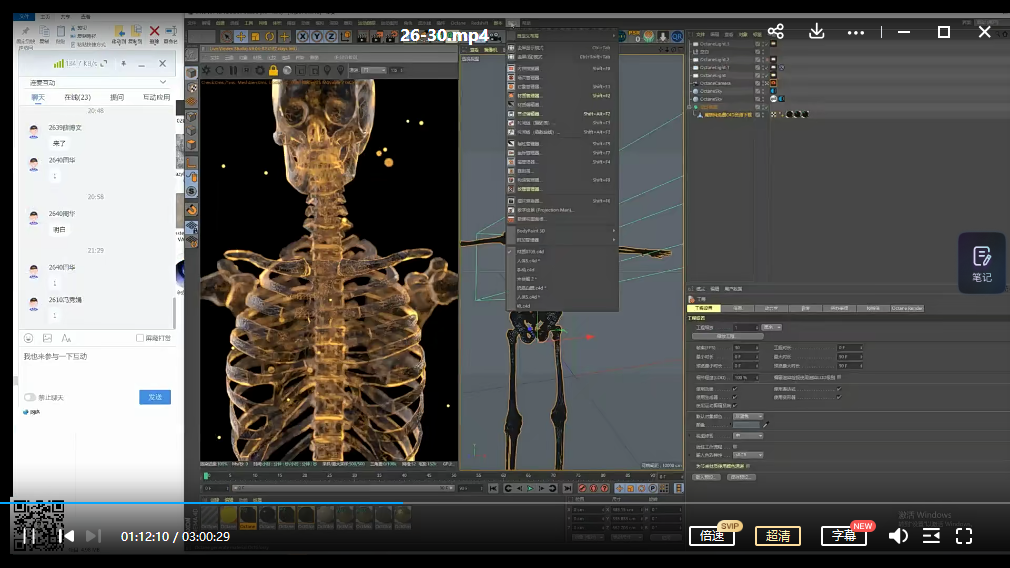Toggle the 禁止聊天 switch
Image resolution: width=1010 pixels, height=568 pixels.
[30, 397]
